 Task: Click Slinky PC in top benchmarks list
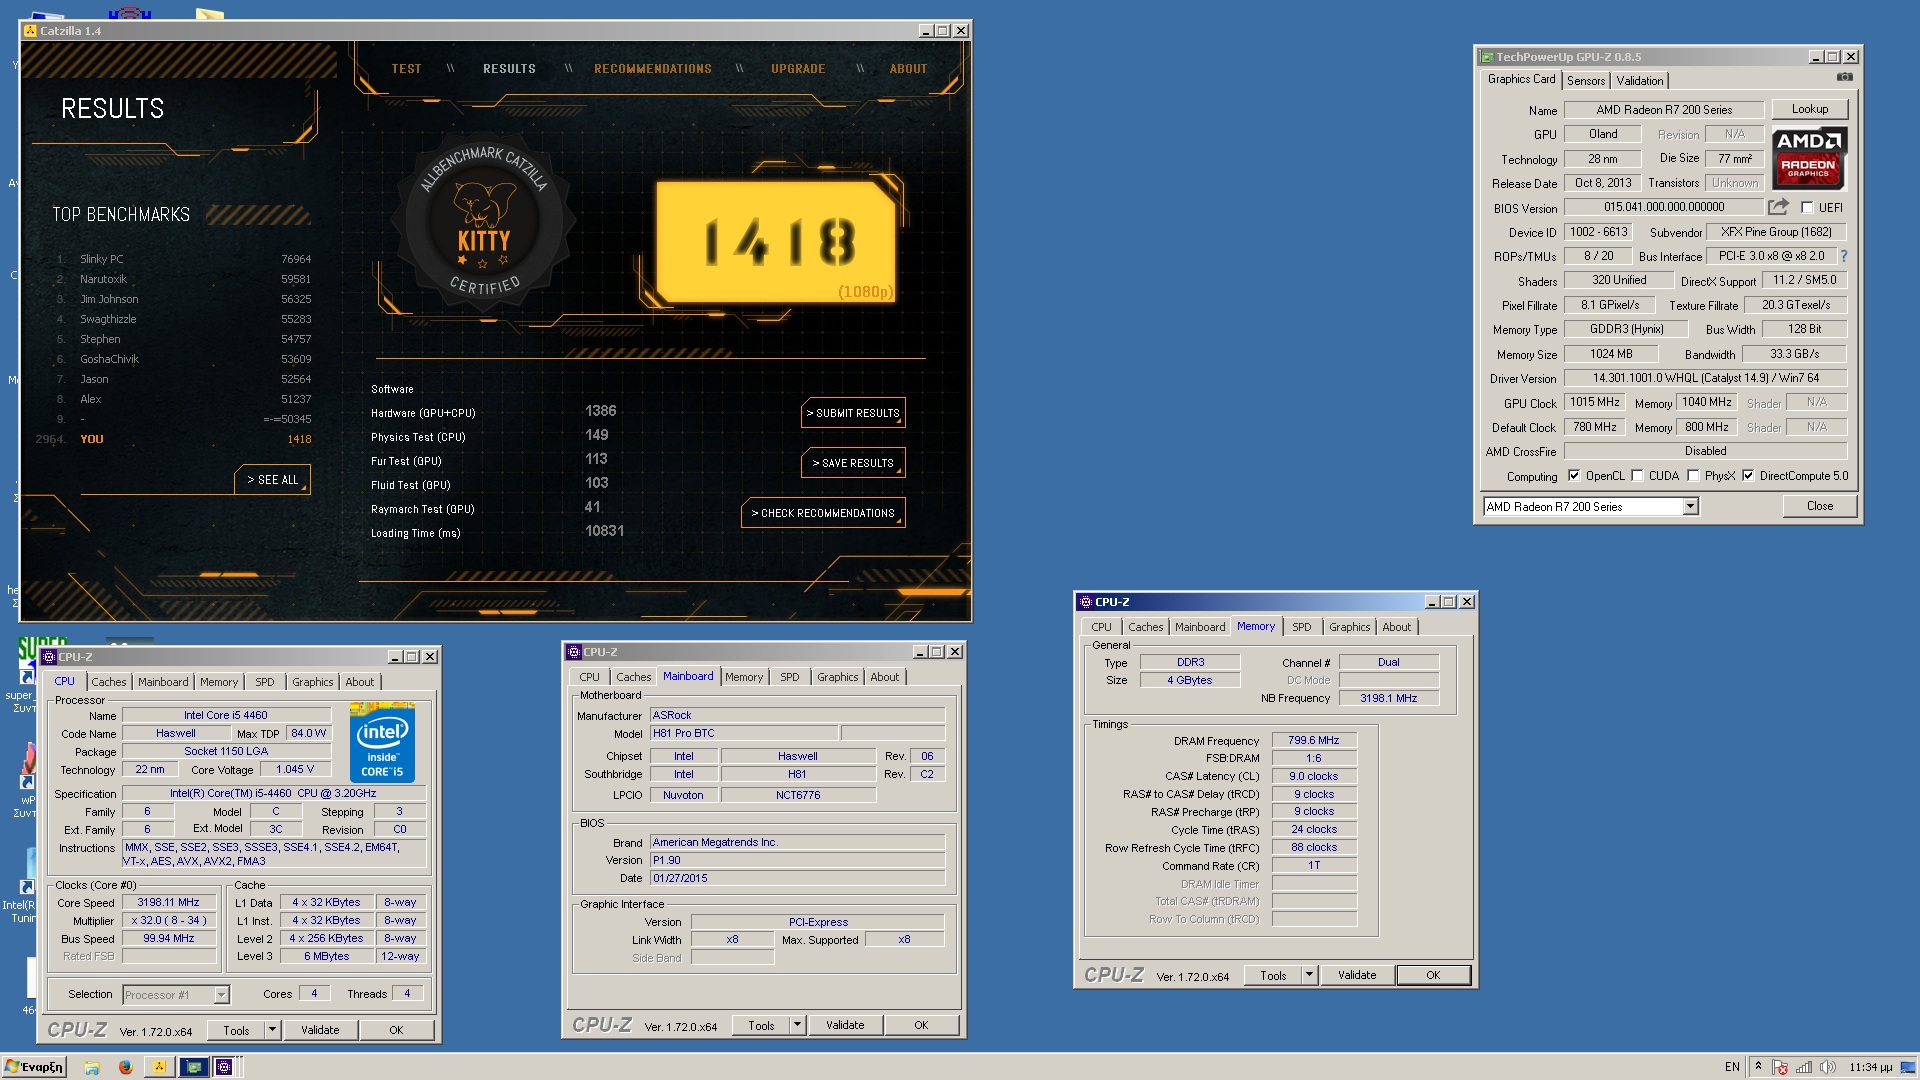[102, 259]
